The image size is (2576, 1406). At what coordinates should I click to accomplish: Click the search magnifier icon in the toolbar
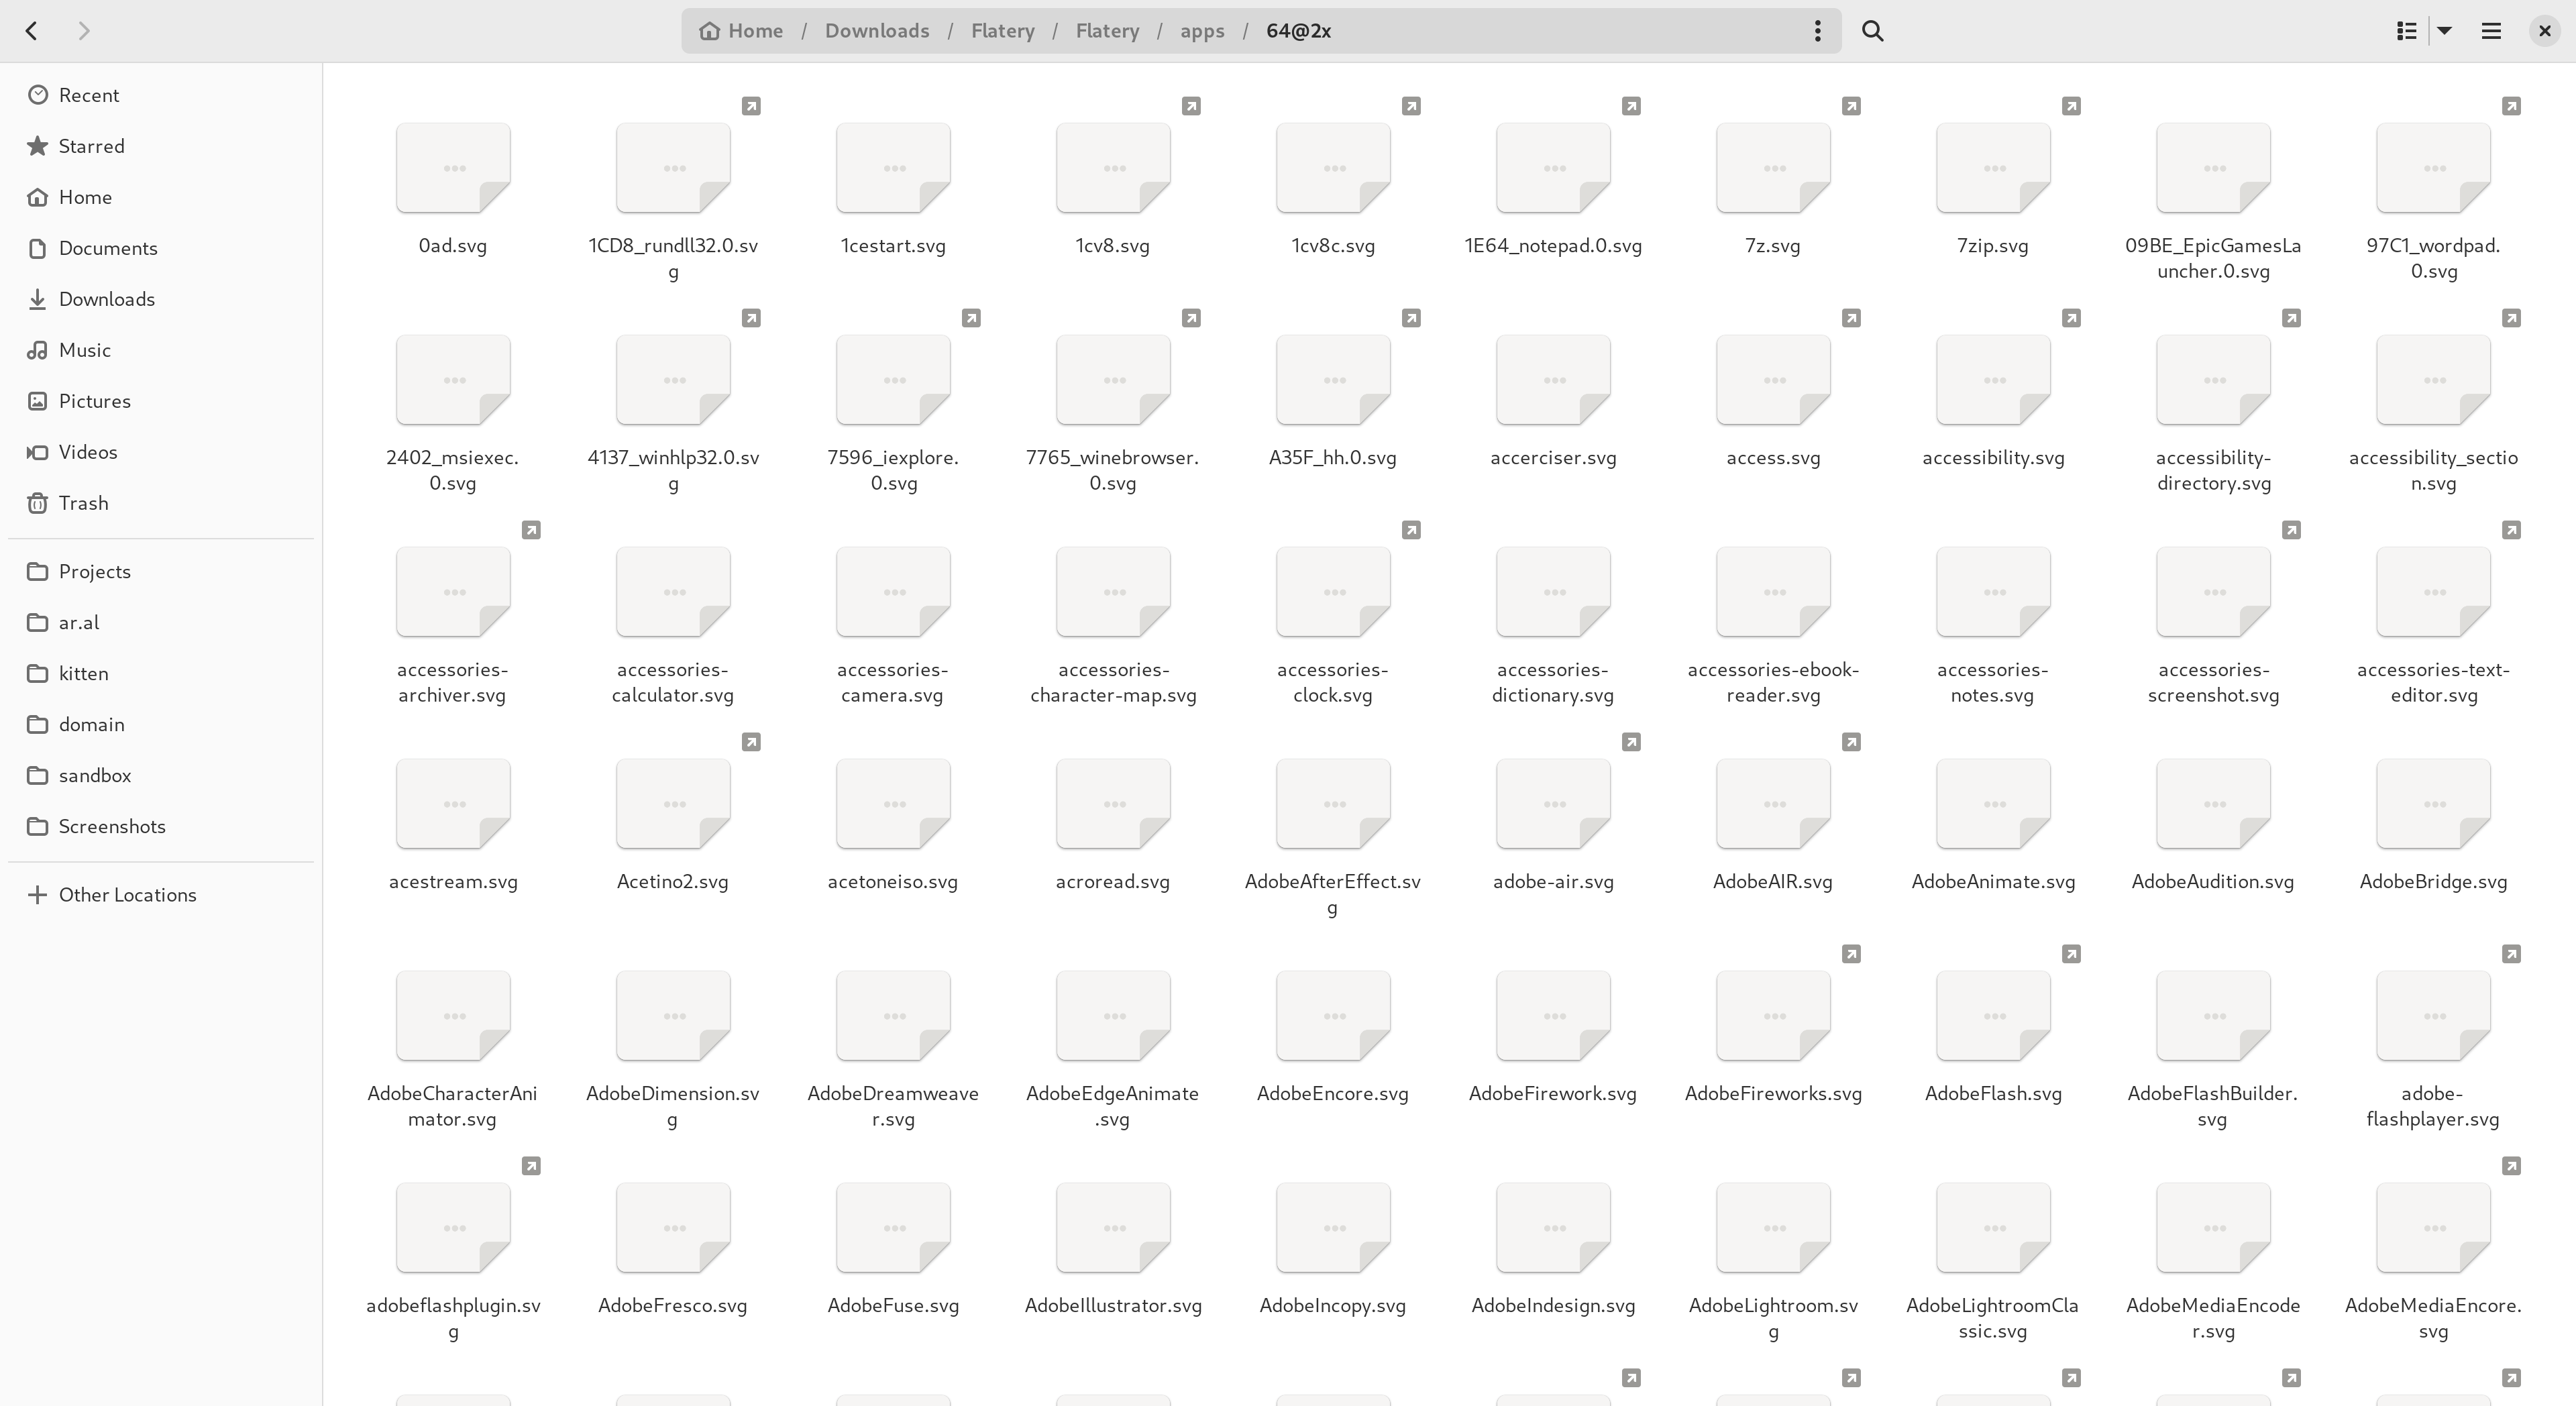coord(1871,31)
